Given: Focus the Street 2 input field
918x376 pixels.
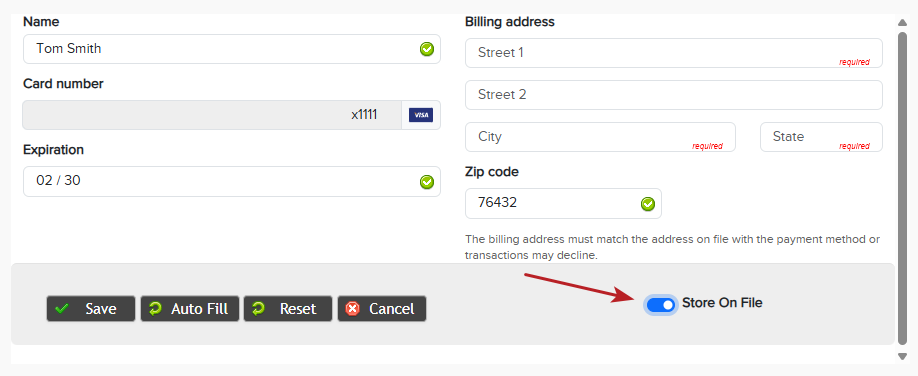Looking at the screenshot, I should (674, 95).
